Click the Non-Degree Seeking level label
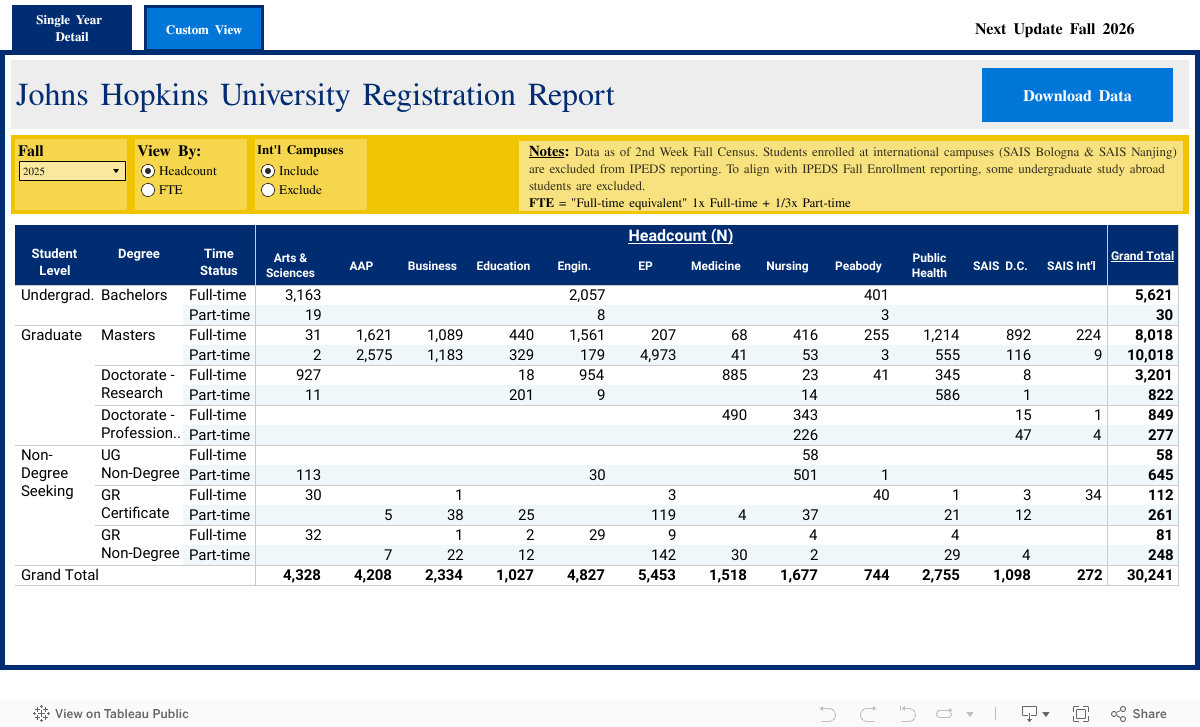The height and width of the screenshot is (727, 1200). pos(47,473)
